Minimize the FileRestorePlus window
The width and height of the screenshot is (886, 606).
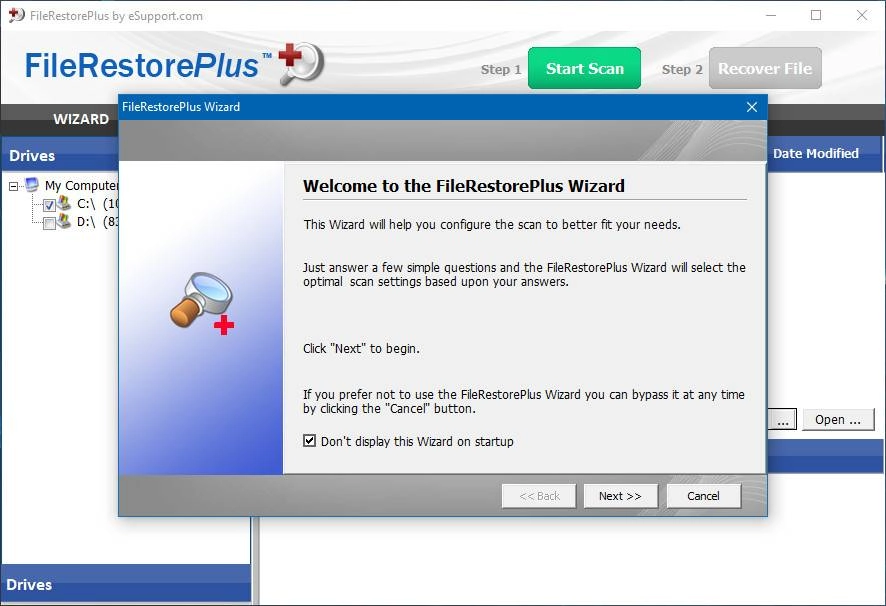pos(771,15)
